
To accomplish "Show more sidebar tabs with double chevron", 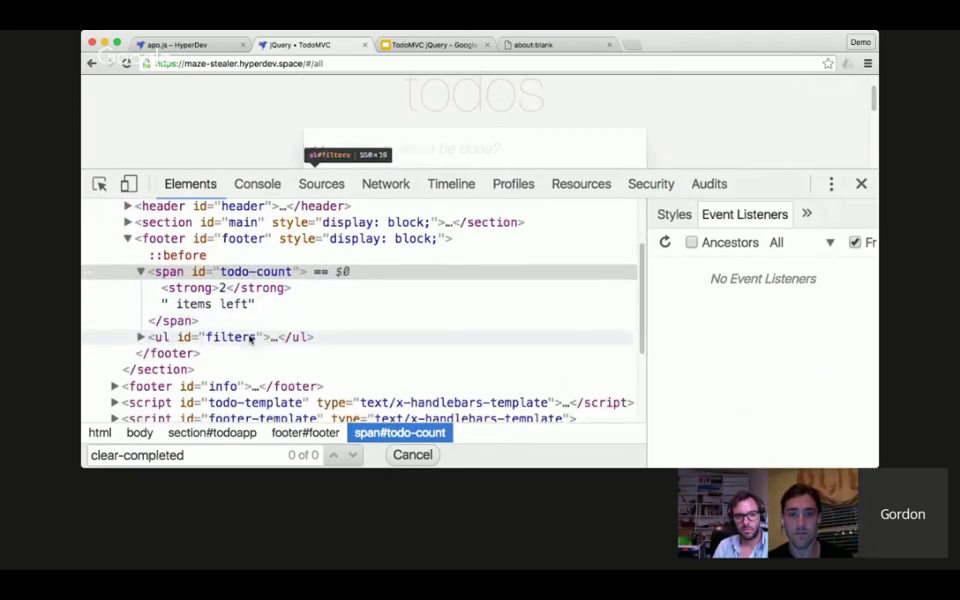I will click(x=807, y=213).
